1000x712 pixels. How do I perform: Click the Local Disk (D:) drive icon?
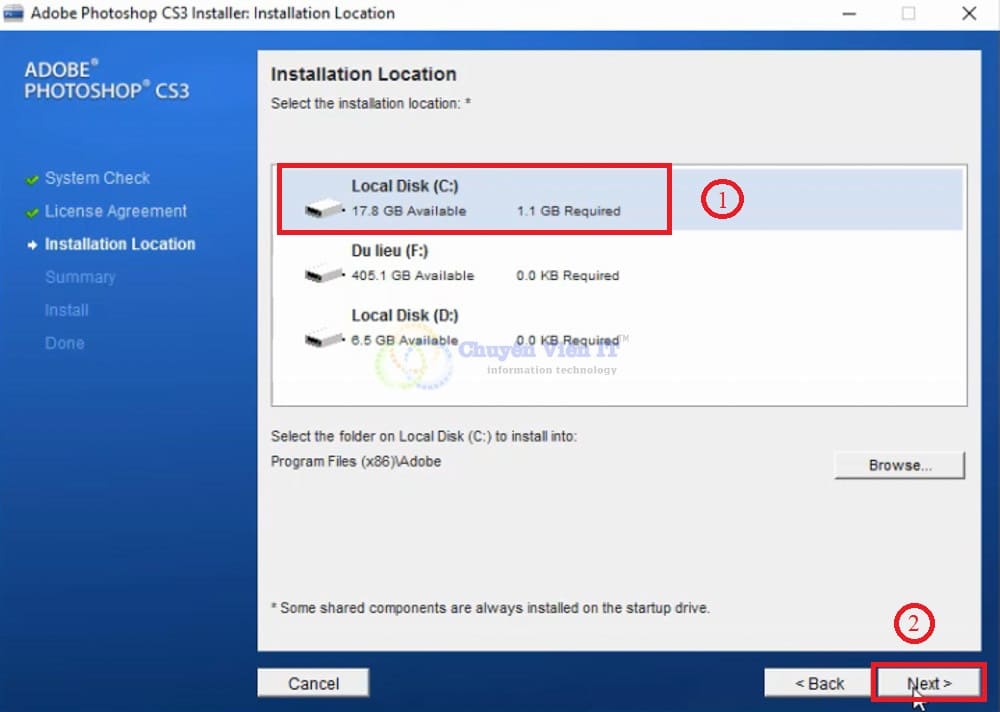pos(324,338)
